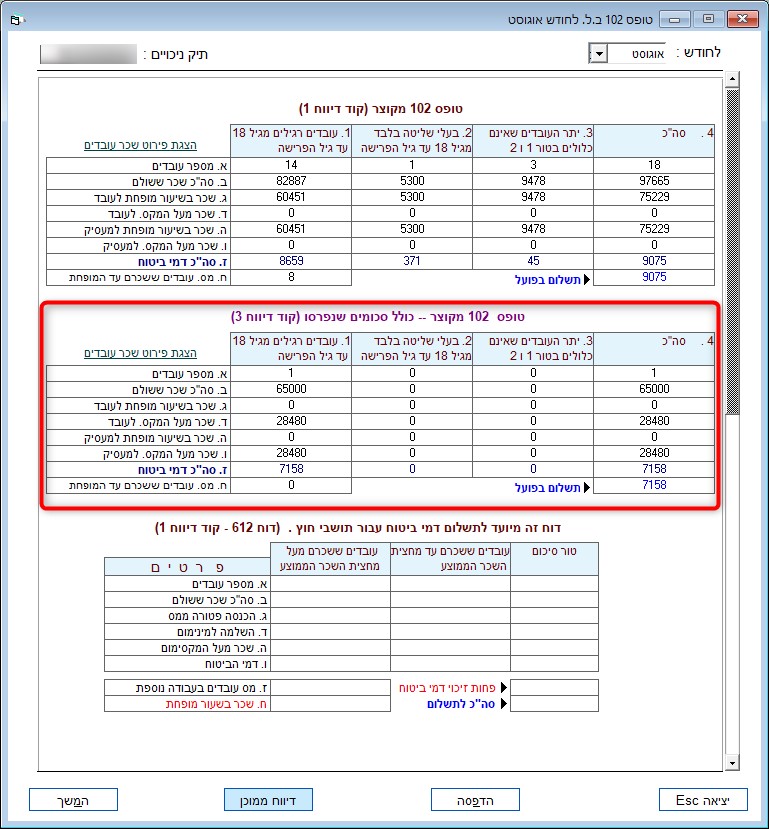This screenshot has height=829, width=769.
Task: Click the scrollbar down arrow
Action: 732,762
